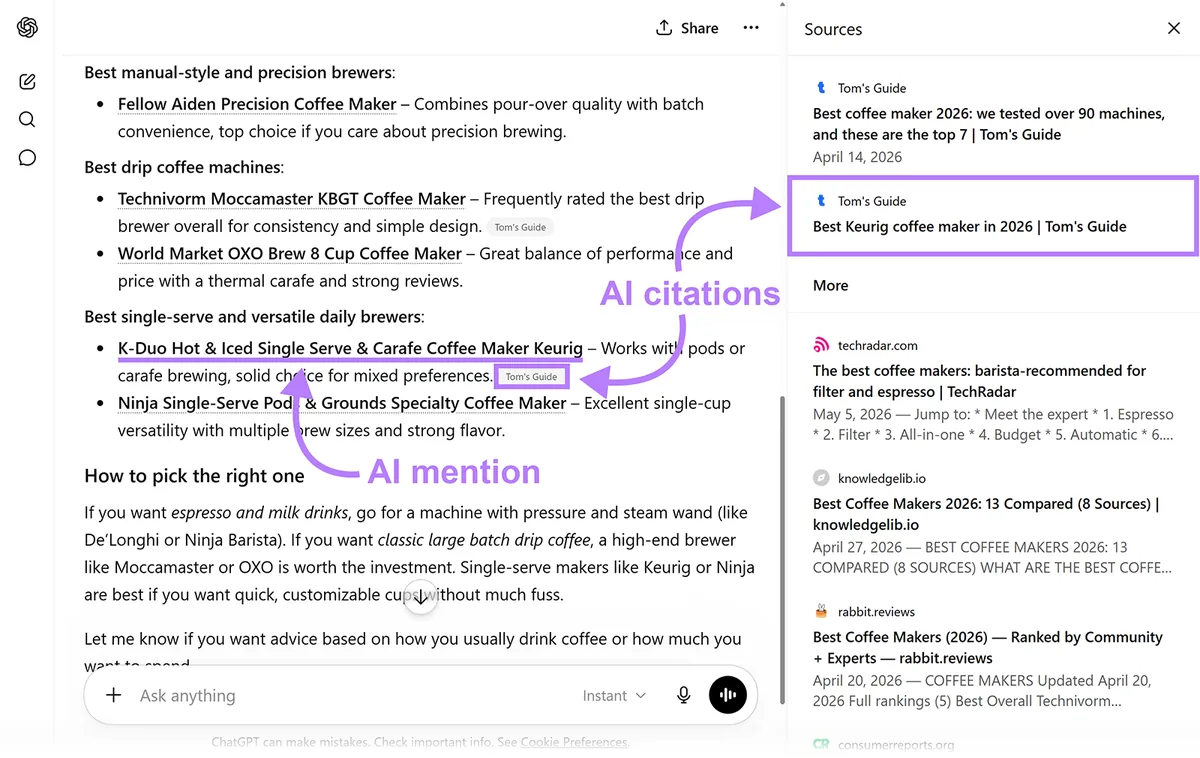The width and height of the screenshot is (1200, 758).
Task: Open the knowledgelib.io source result
Action: (x=993, y=523)
